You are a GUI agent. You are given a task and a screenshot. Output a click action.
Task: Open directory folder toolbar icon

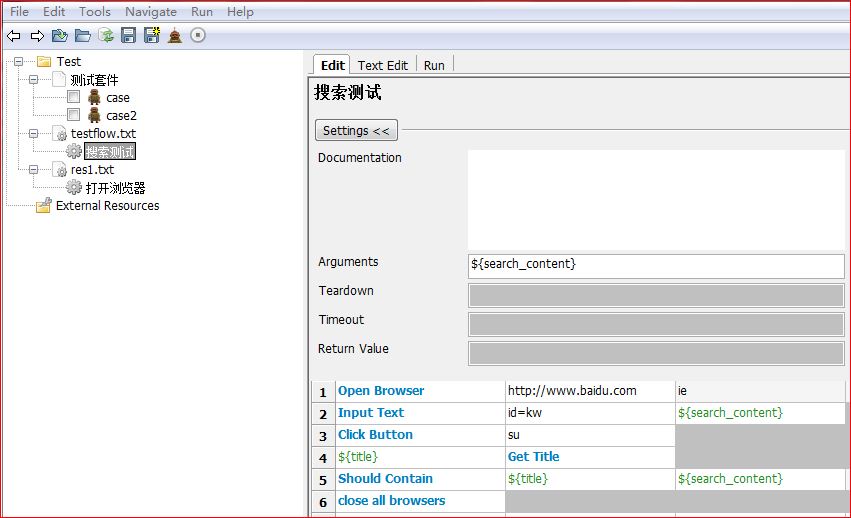(x=82, y=36)
